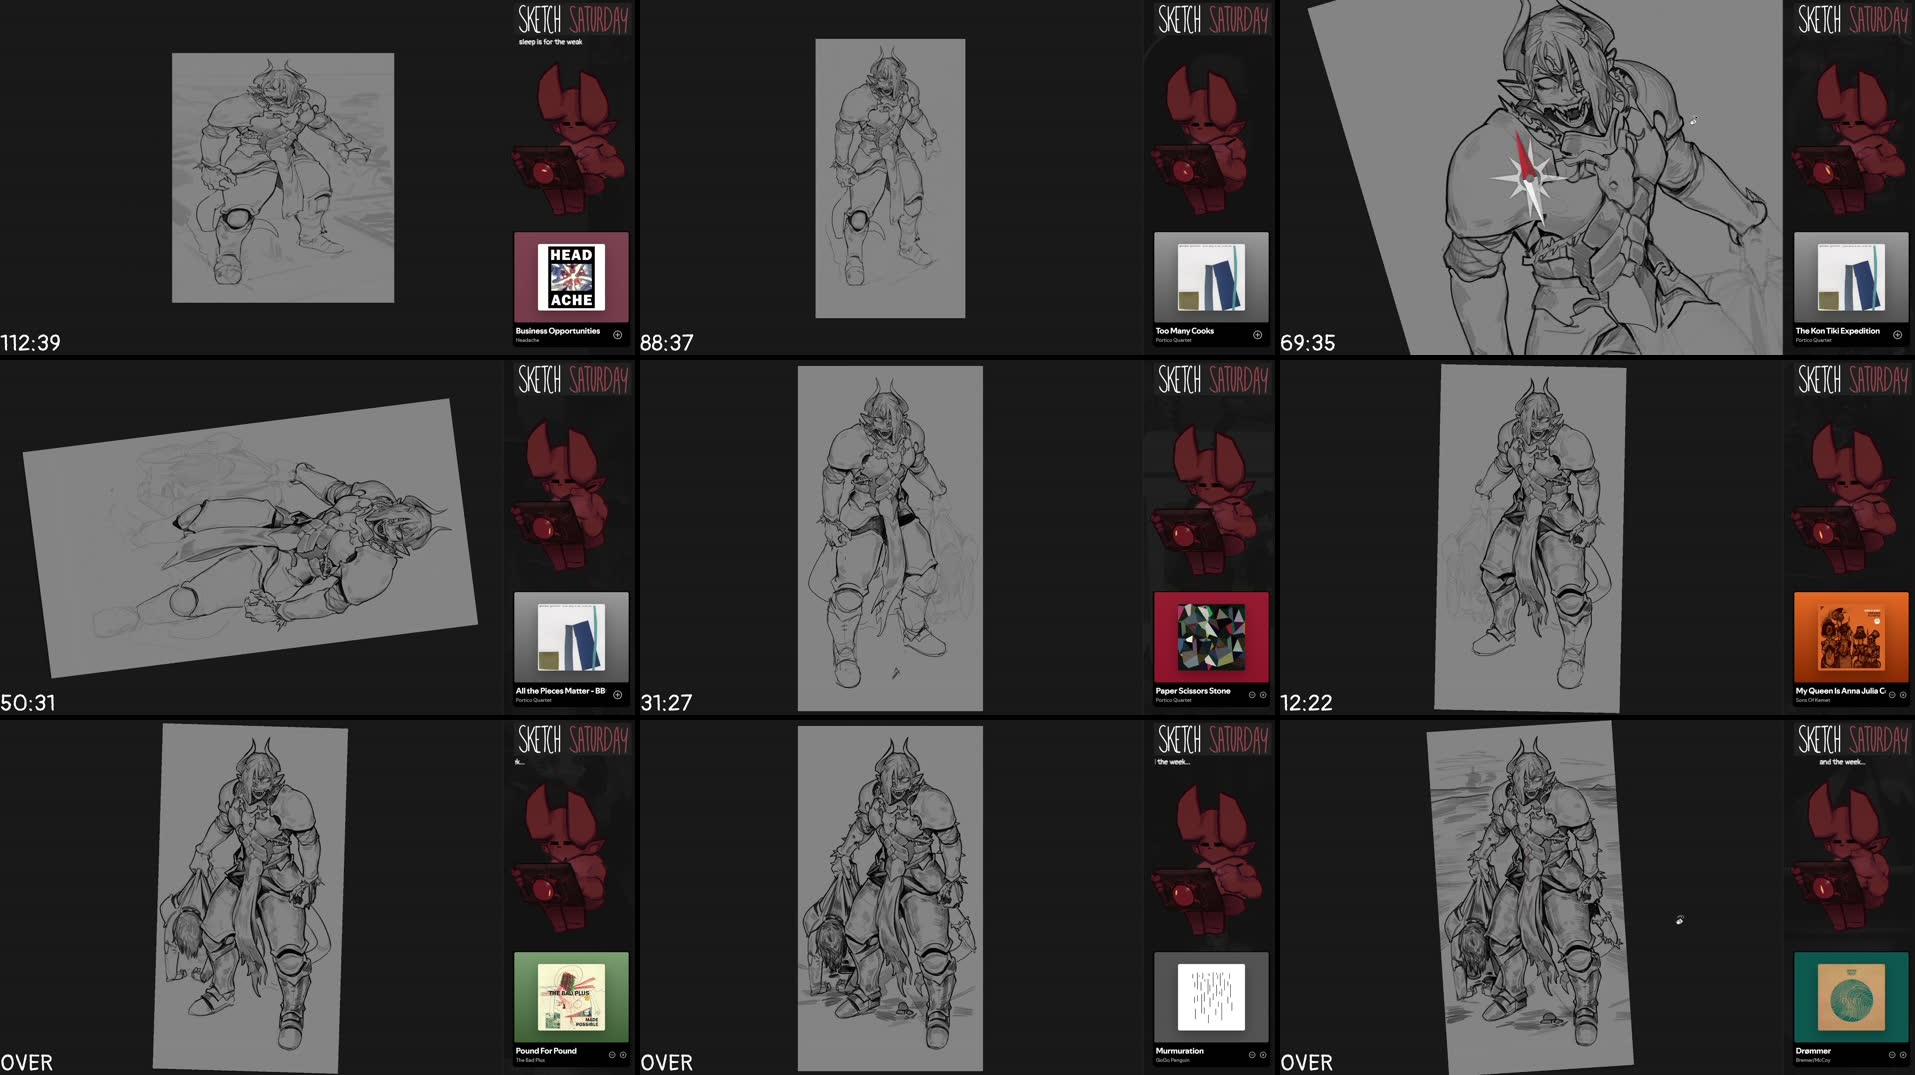The height and width of the screenshot is (1075, 1915).
Task: Toggle like on "Paper Scissors Stone"
Action: (x=1250, y=694)
